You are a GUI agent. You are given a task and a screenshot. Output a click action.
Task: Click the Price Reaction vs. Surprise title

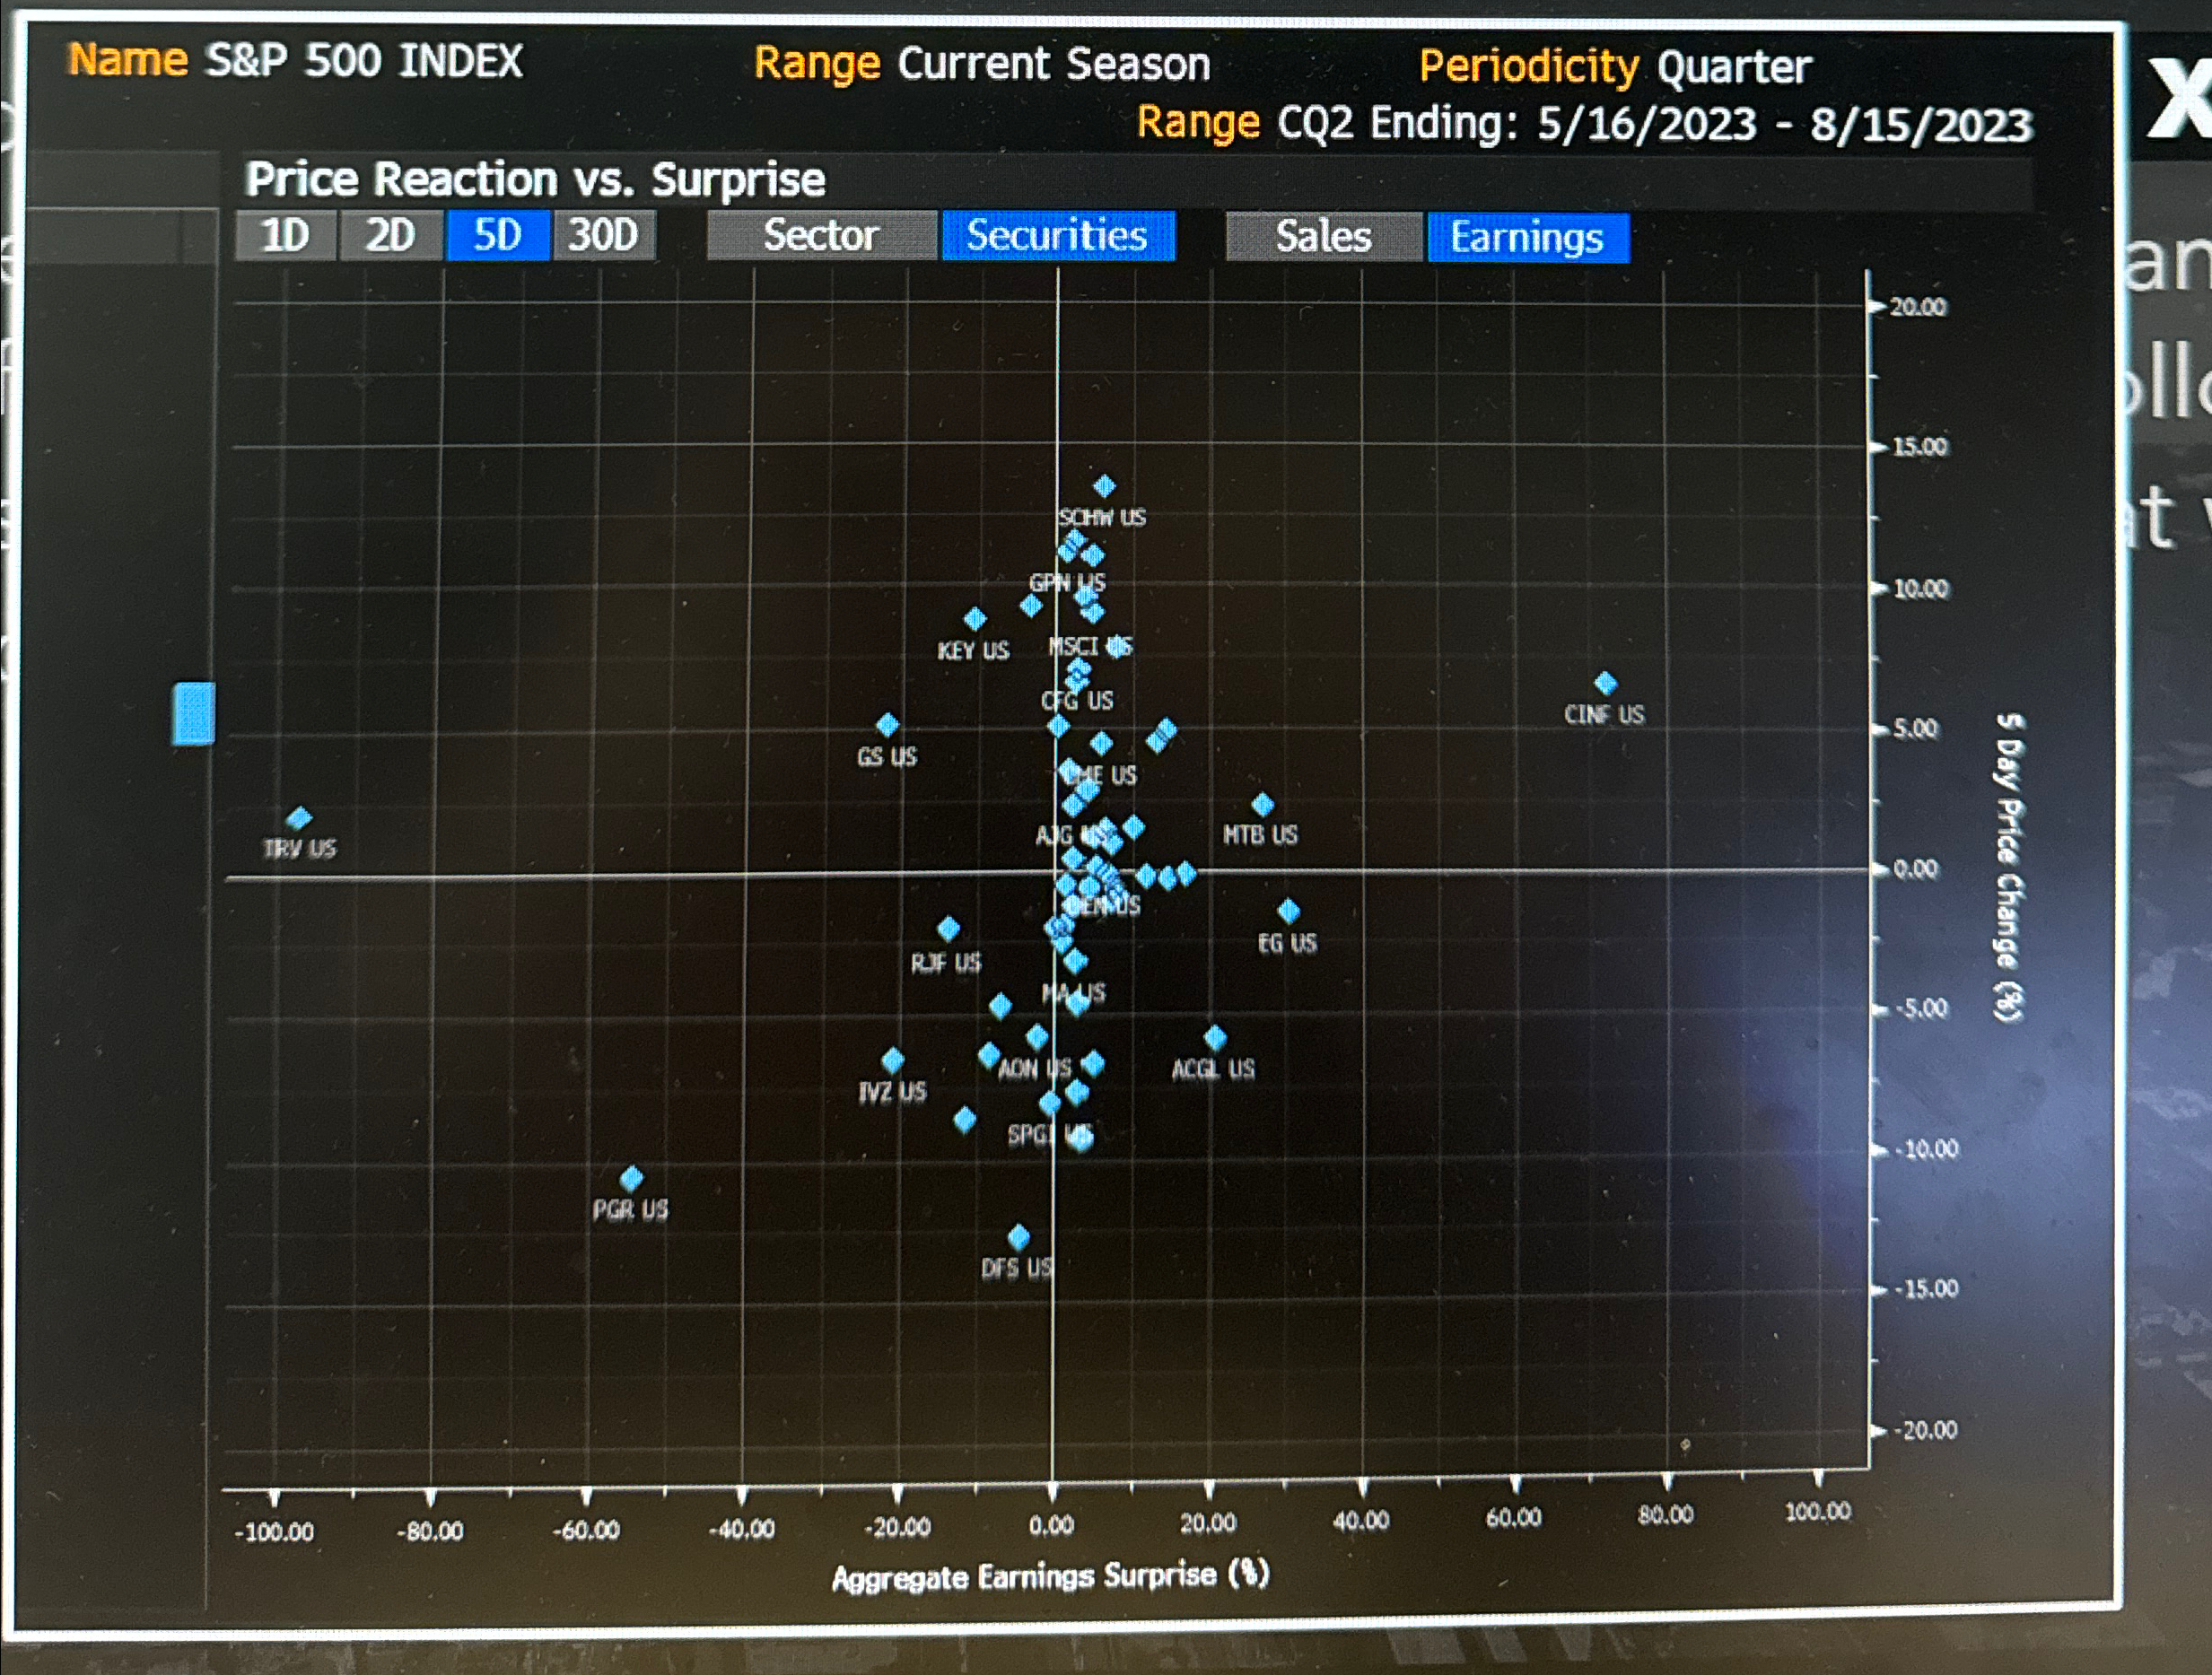pos(536,180)
